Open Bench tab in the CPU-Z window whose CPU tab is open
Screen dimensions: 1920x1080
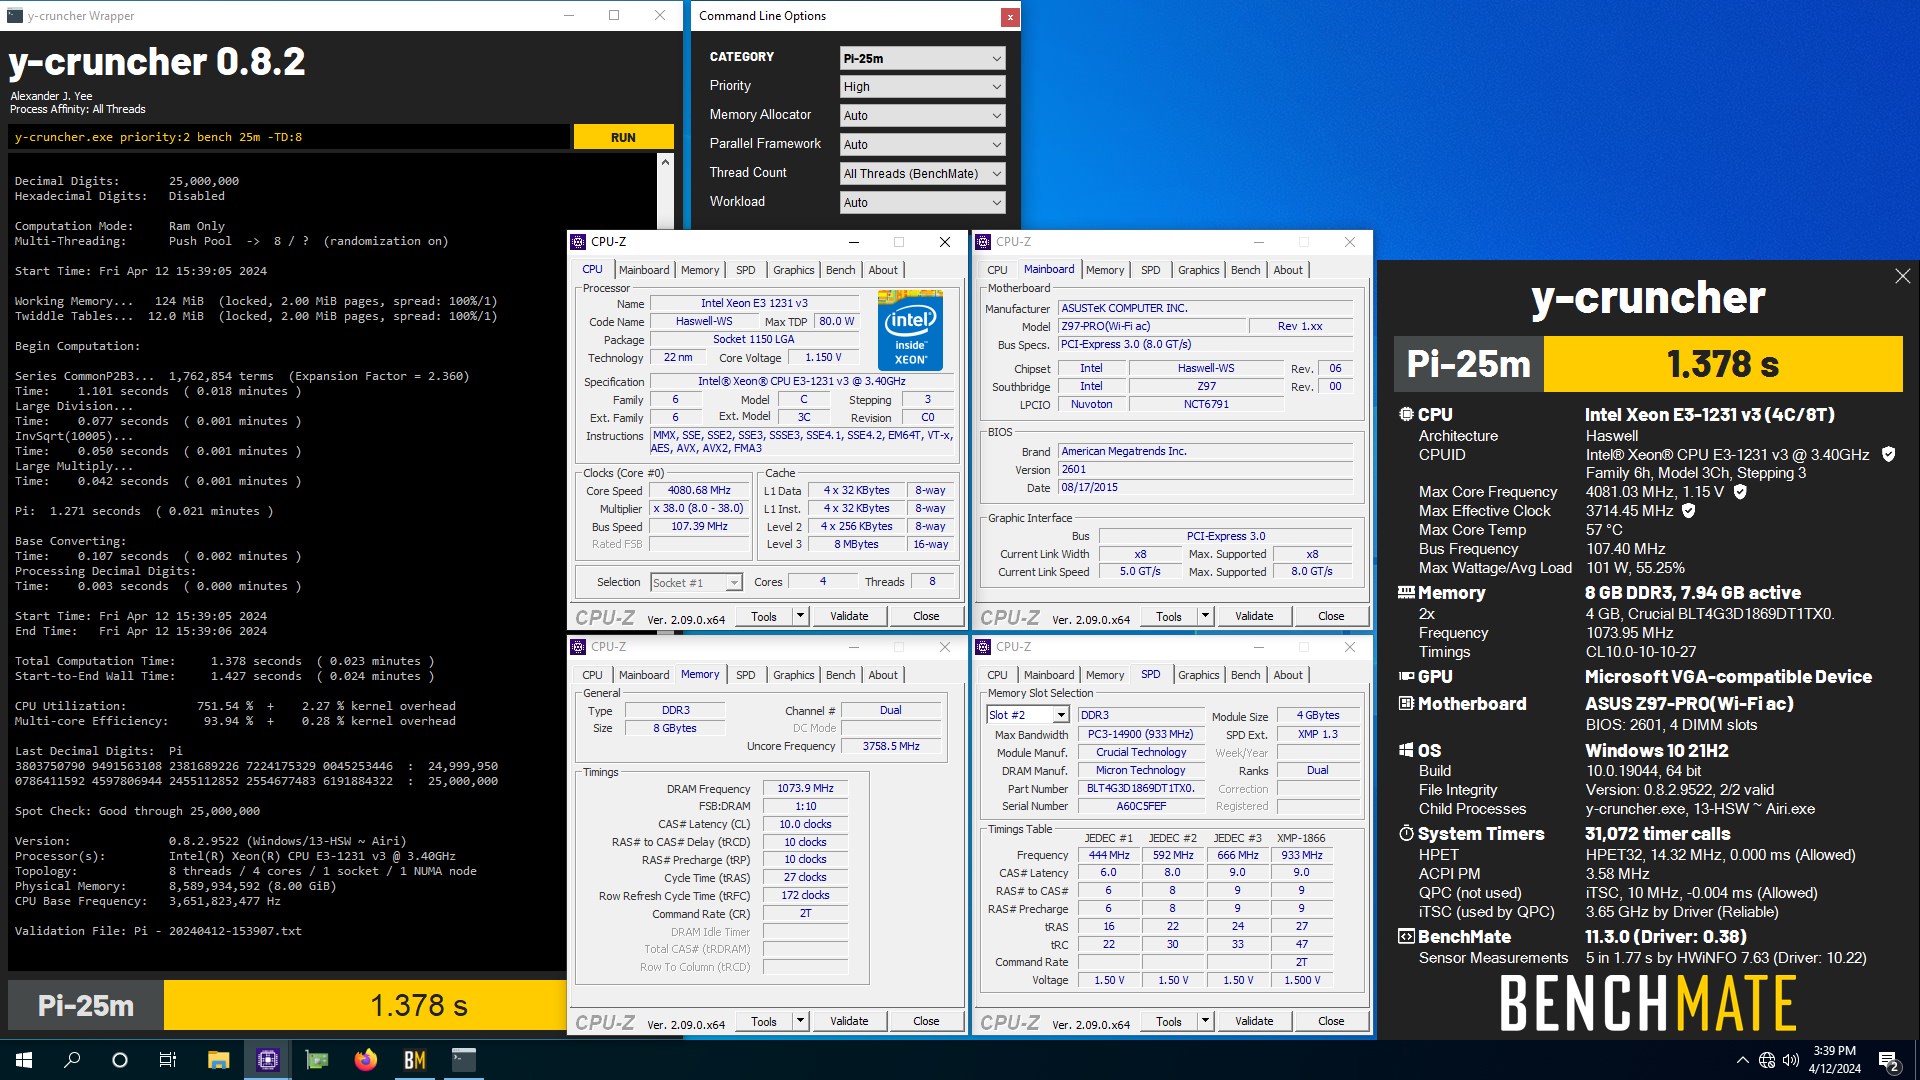pos(840,270)
